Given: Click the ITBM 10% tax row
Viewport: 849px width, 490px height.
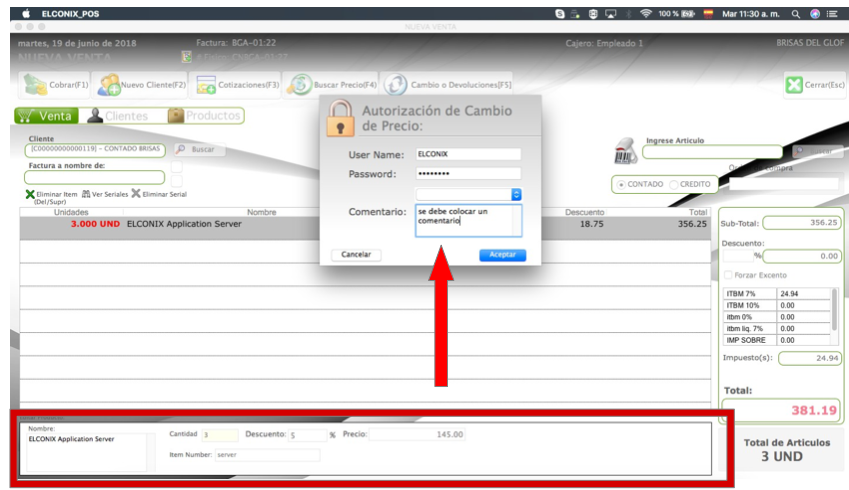Looking at the screenshot, I should (x=777, y=305).
